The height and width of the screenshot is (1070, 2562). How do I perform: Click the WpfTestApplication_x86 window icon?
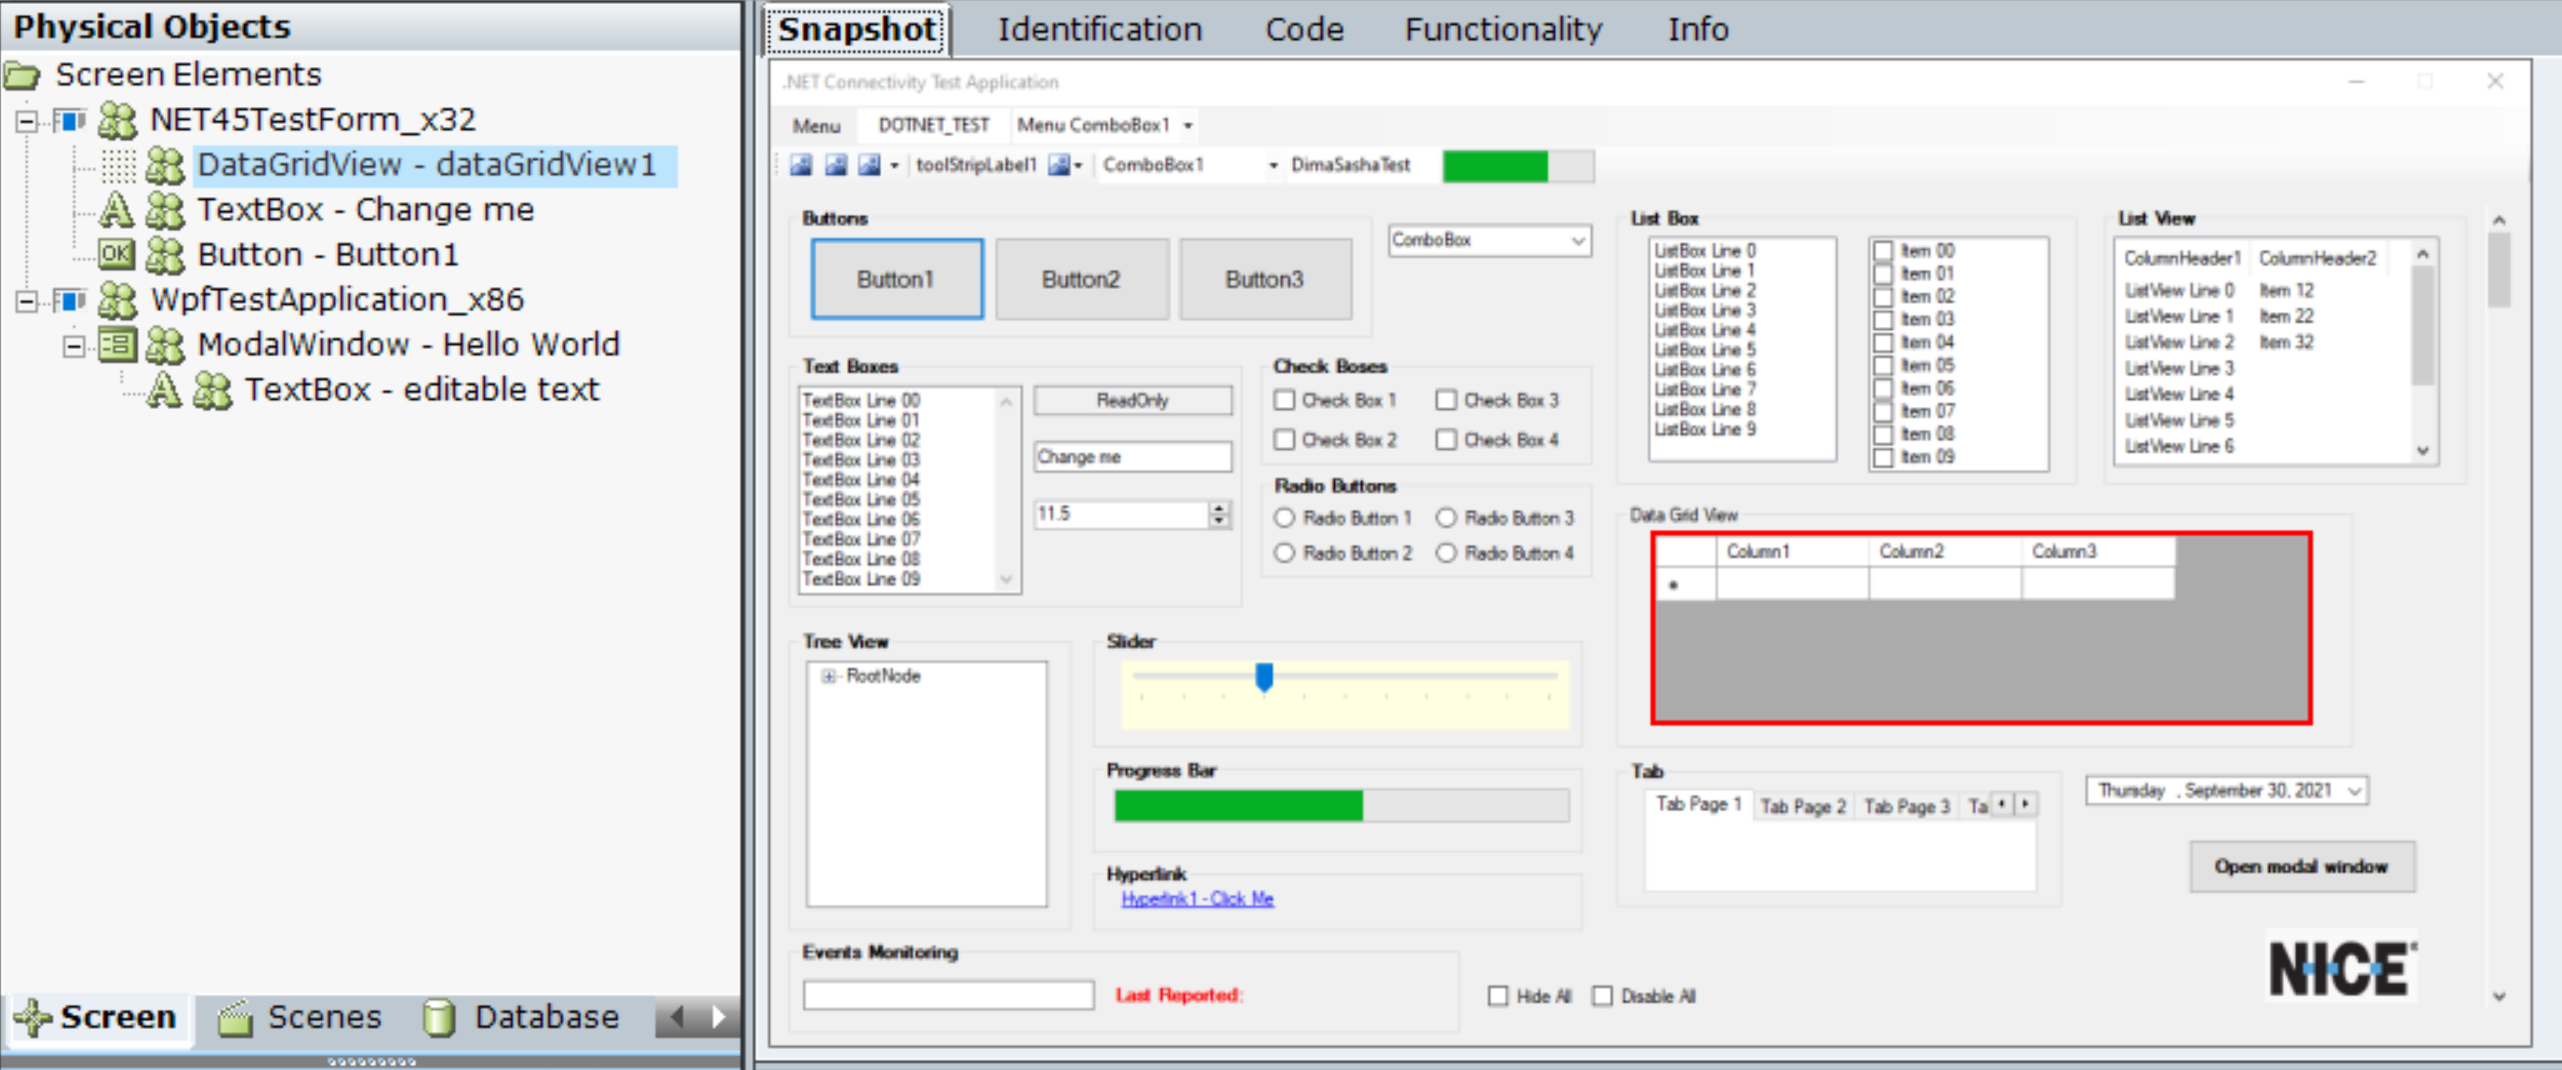pyautogui.click(x=69, y=300)
